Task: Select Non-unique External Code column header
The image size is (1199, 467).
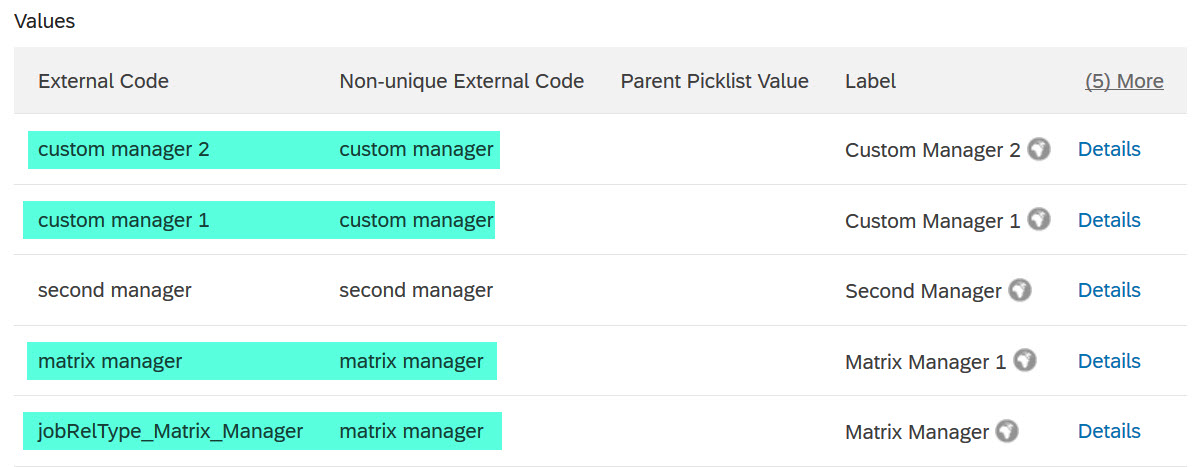Action: point(462,81)
